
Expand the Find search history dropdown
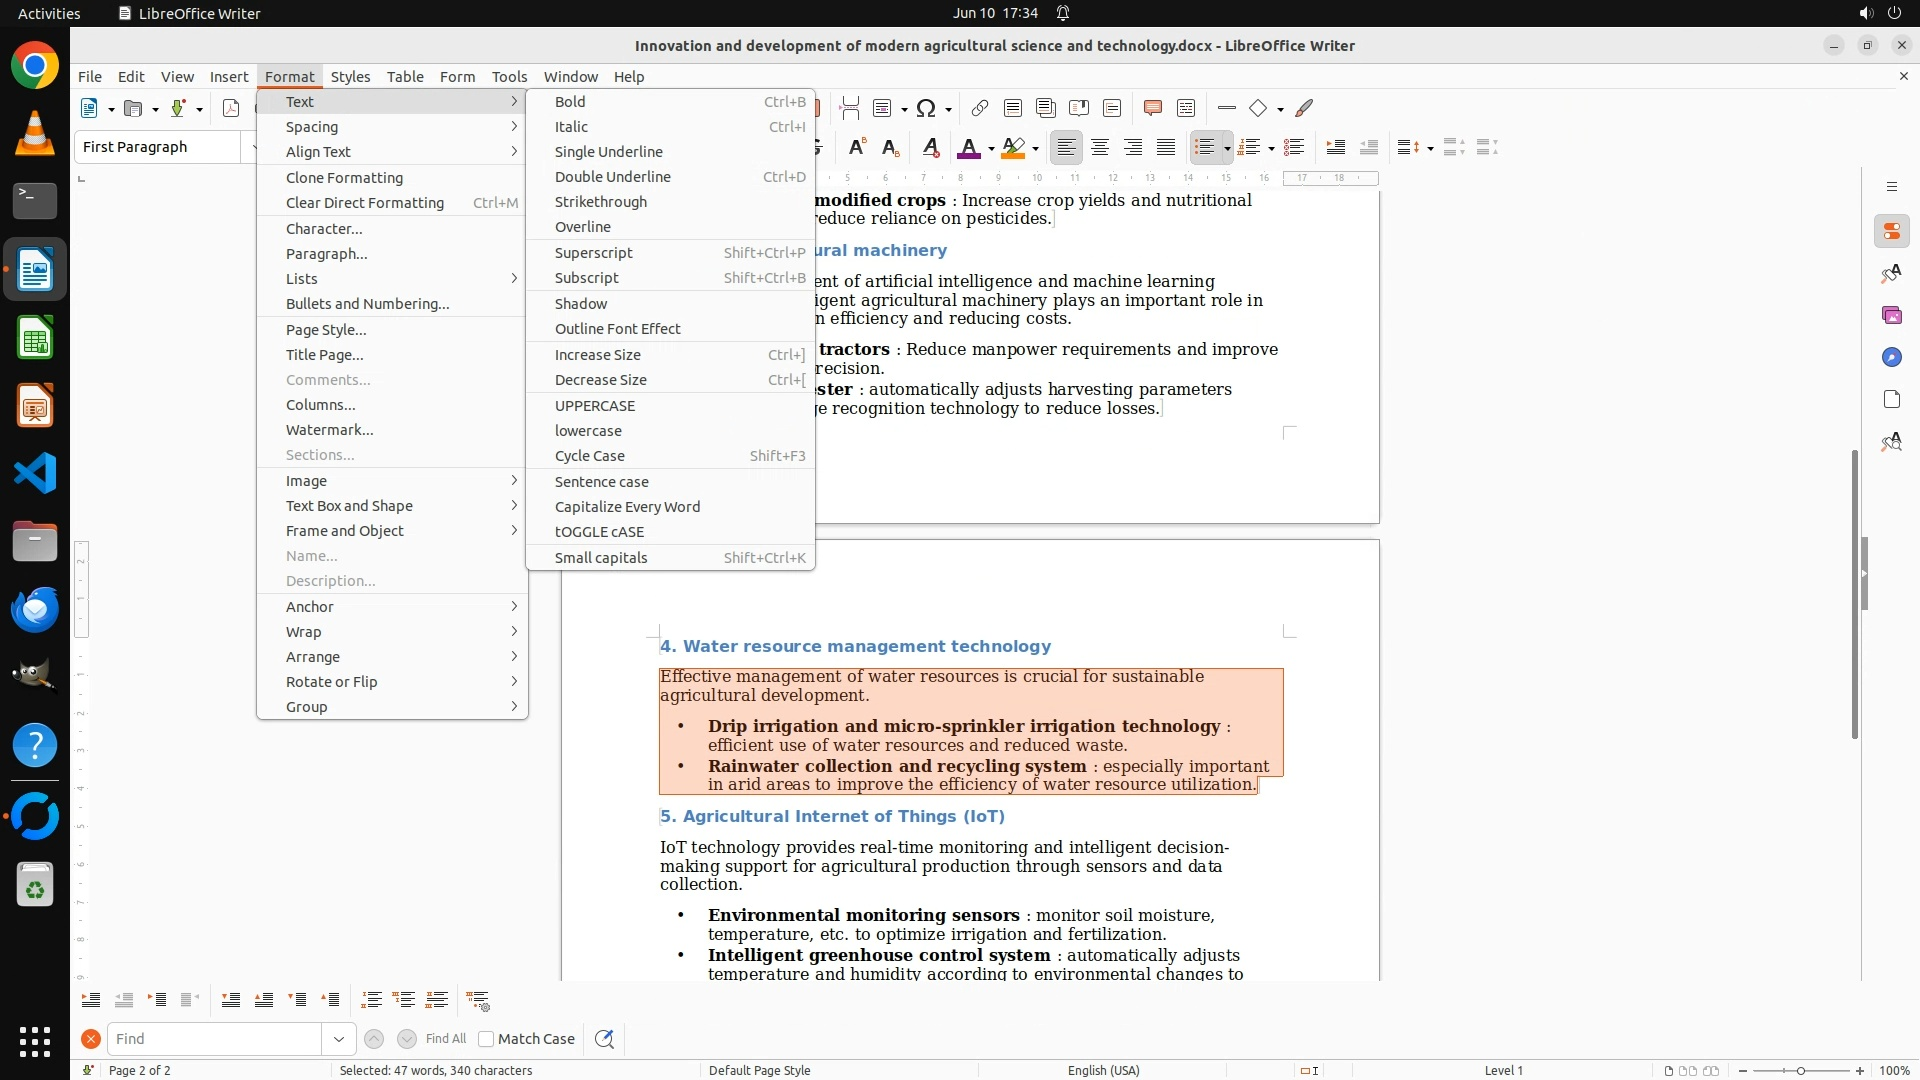point(338,1039)
